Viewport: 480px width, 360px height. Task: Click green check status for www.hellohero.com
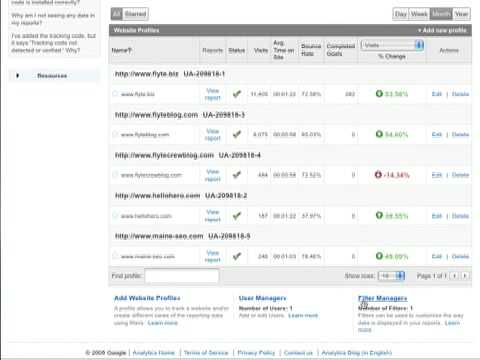pyautogui.click(x=237, y=216)
